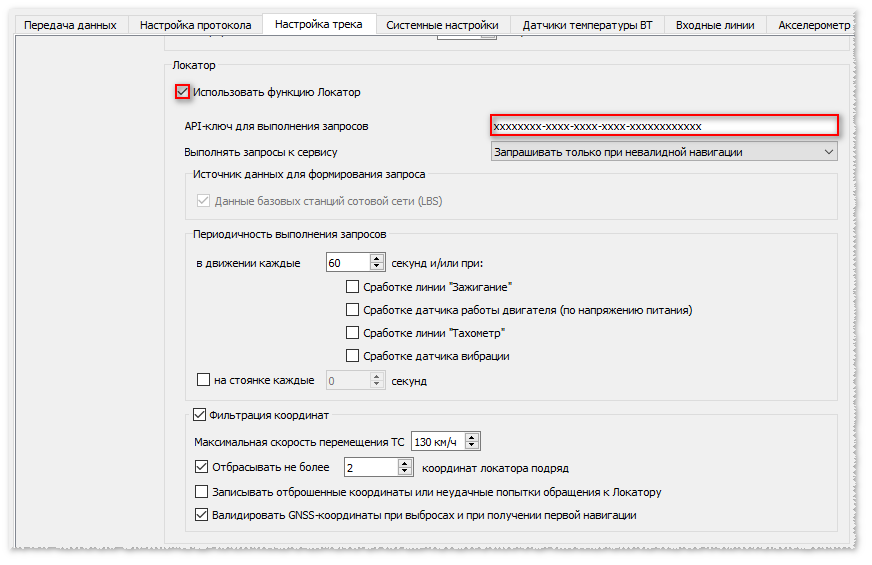872x565 pixels.
Task: Toggle "Фильтрация координат" checkbox
Action: 197,414
